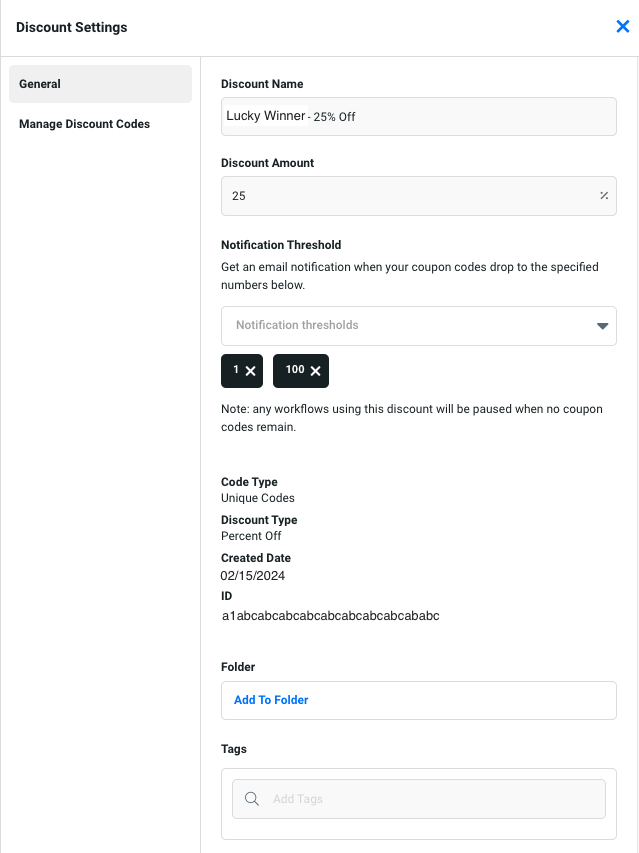The height and width of the screenshot is (853, 639).
Task: Click the magnifier icon in Tags
Action: coord(252,799)
